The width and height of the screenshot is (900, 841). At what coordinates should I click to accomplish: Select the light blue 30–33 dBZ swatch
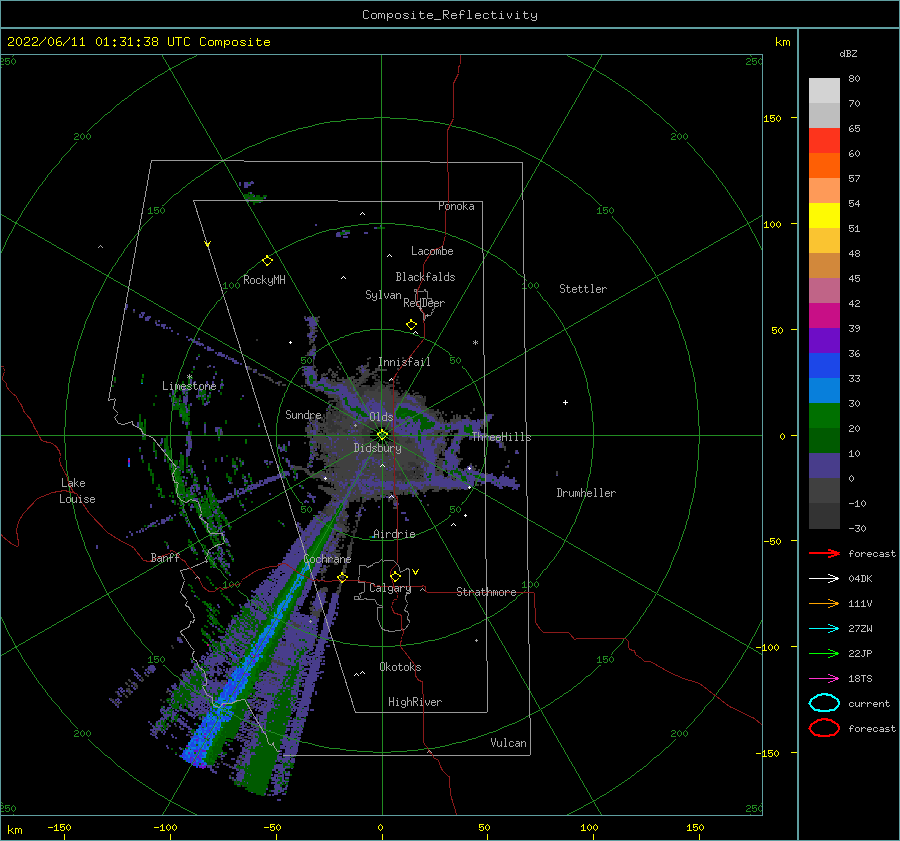[x=824, y=391]
